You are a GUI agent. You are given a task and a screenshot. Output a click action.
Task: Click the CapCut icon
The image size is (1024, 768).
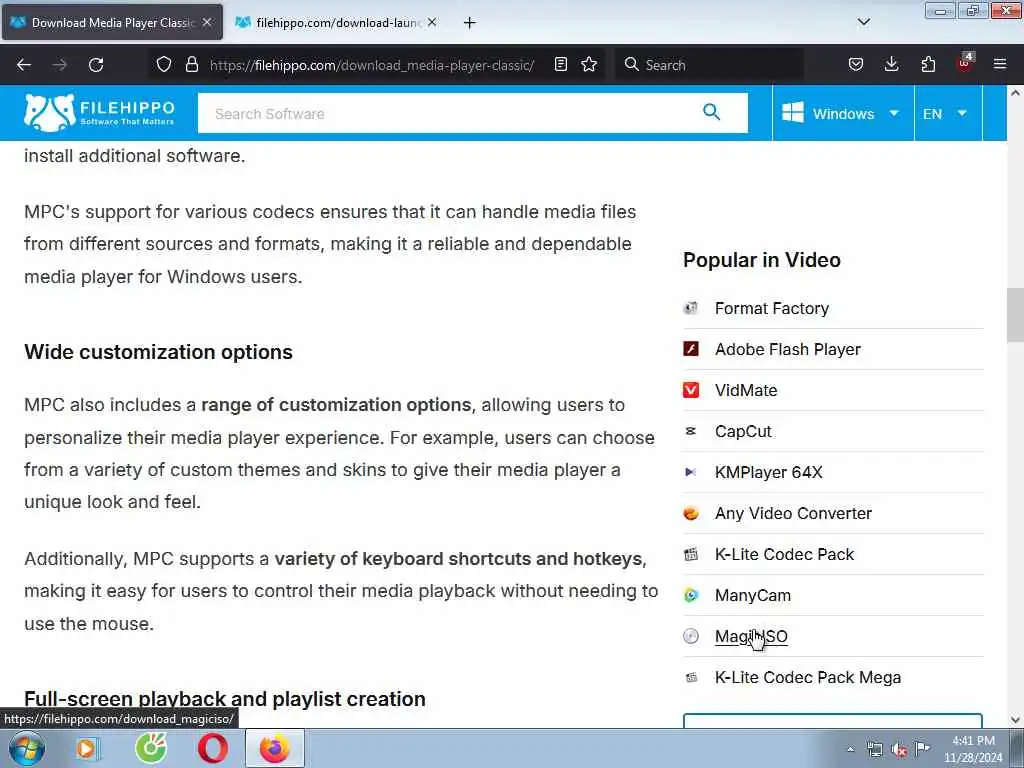691,431
